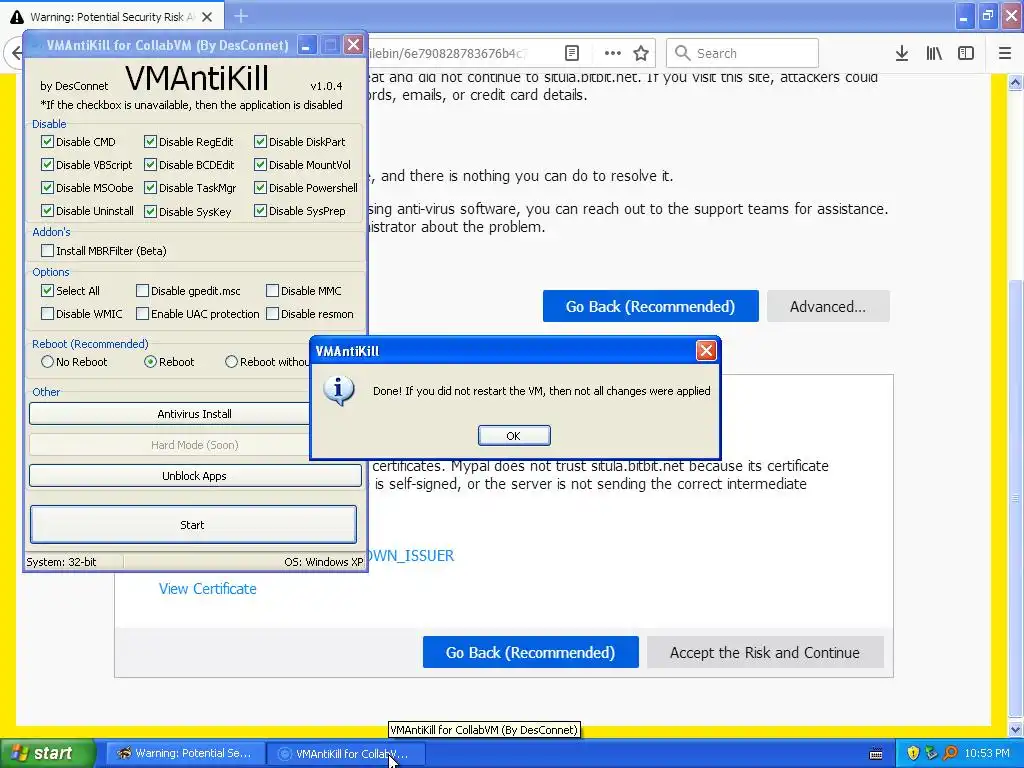Screen dimensions: 1024x768
Task: Check Disable gpedit.msc option
Action: tap(142, 291)
